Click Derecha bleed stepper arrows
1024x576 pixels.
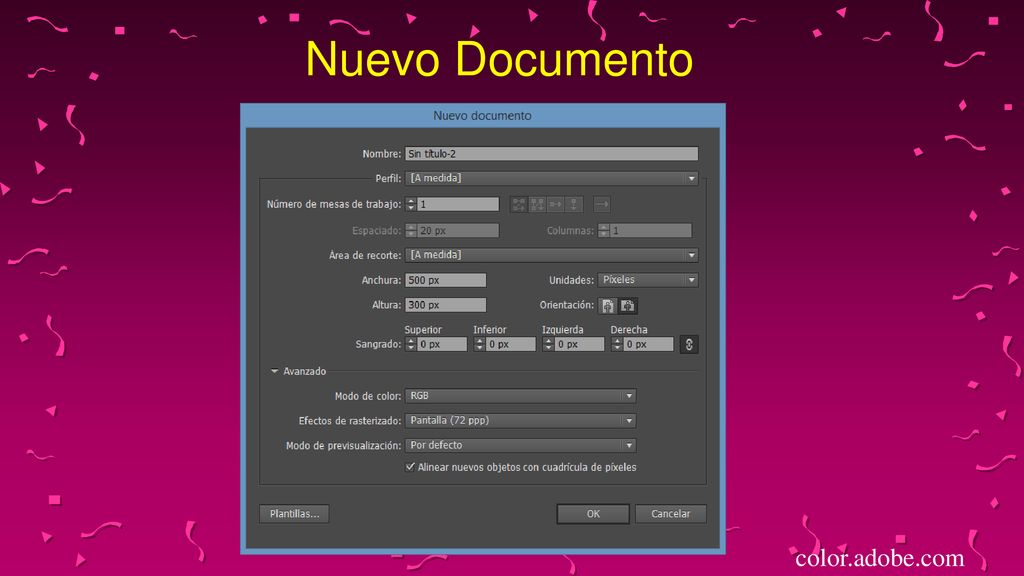click(x=616, y=344)
